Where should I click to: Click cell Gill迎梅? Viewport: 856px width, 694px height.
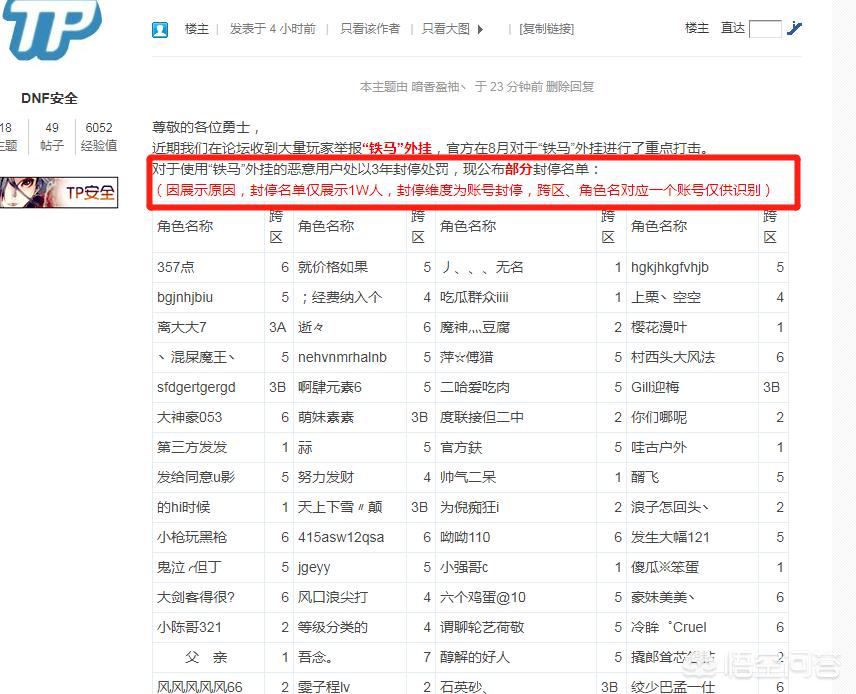pos(655,387)
